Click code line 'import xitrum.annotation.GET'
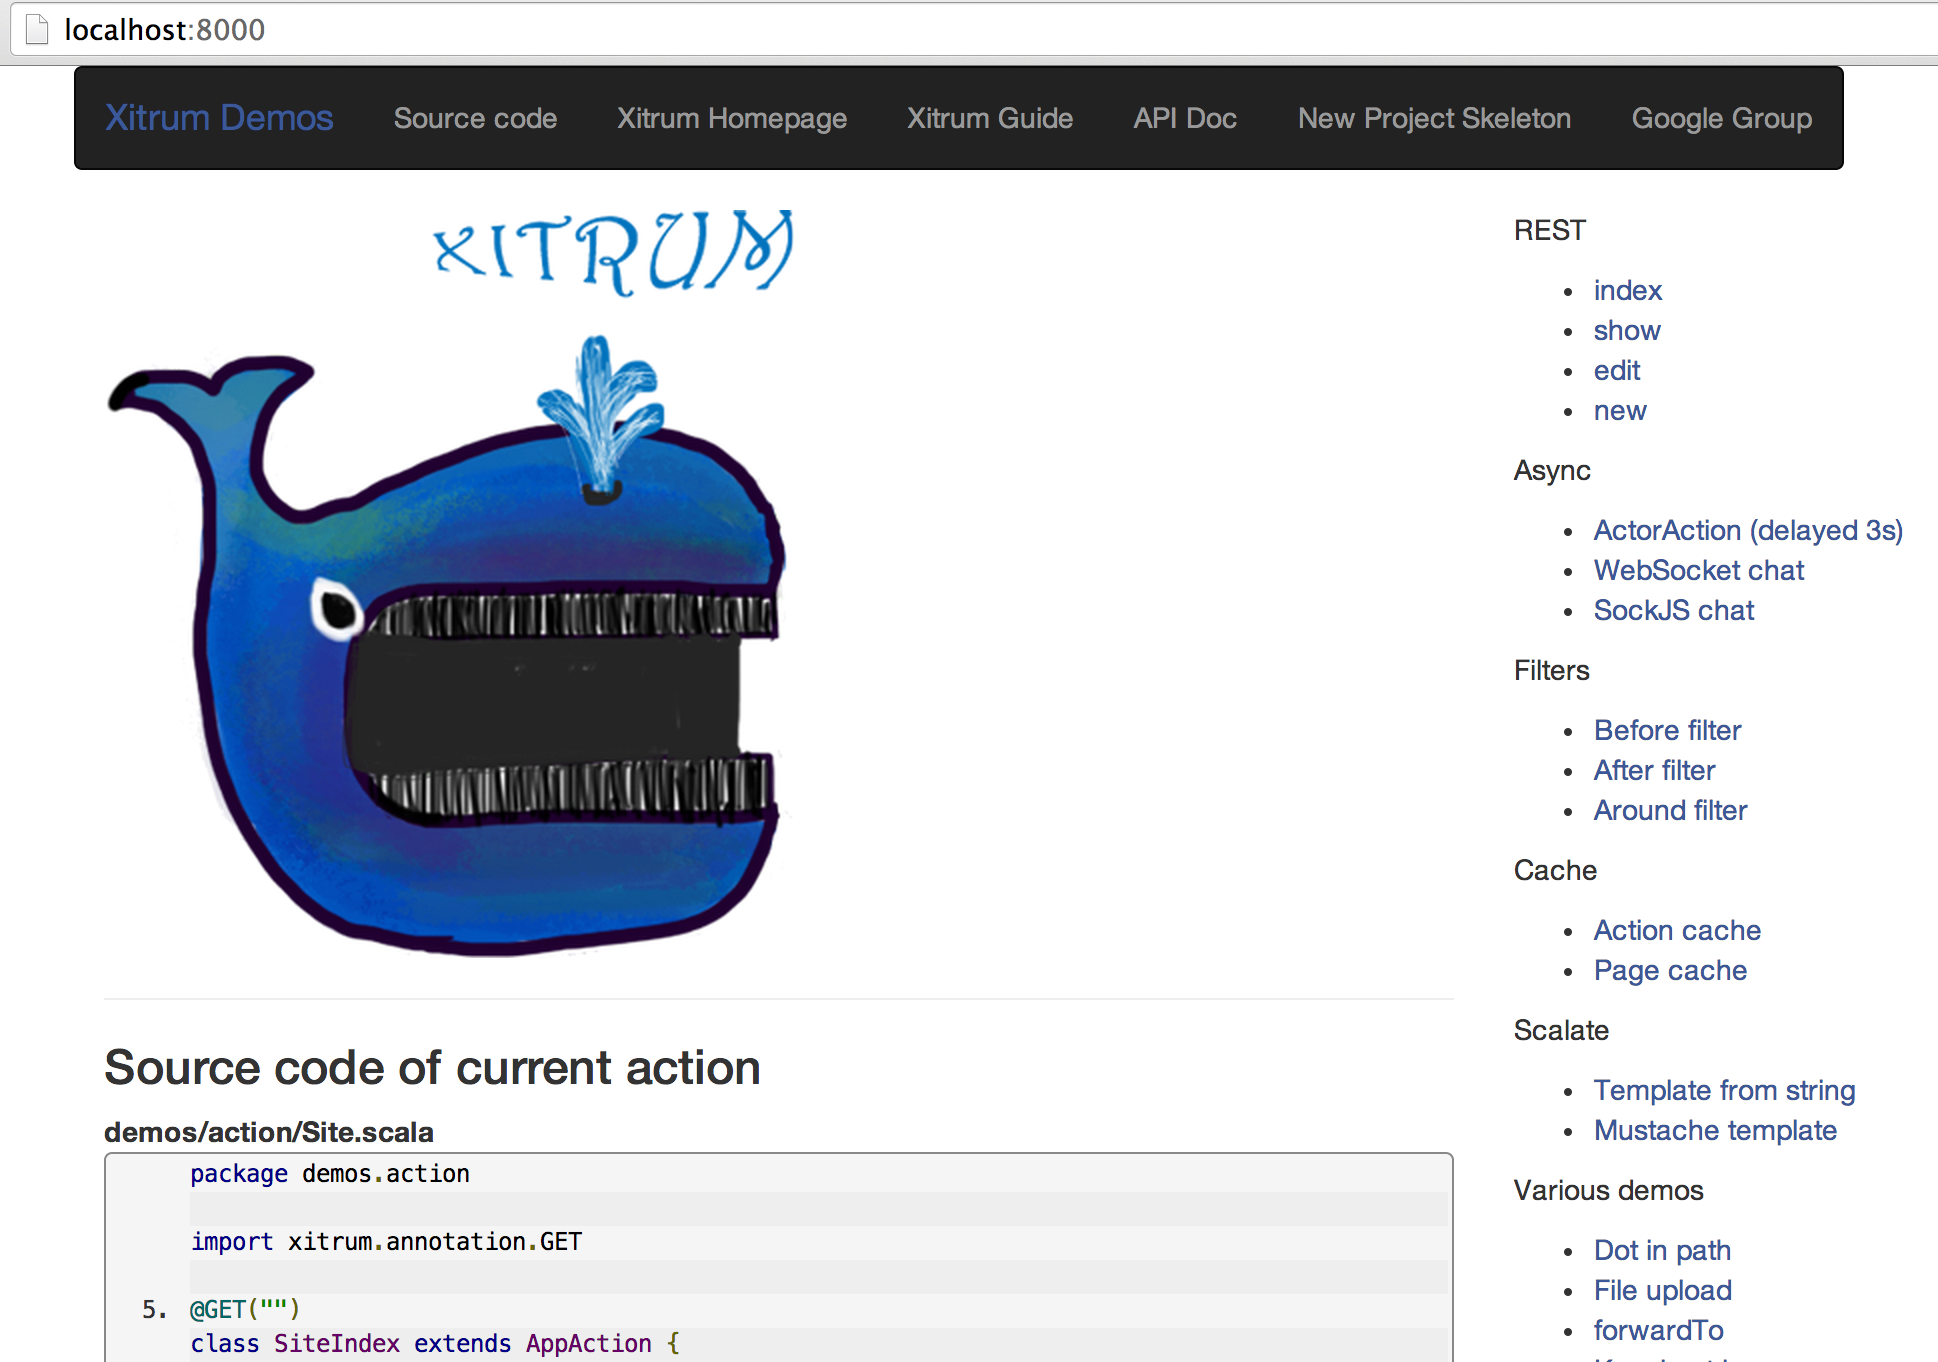Viewport: 1938px width, 1362px height. pos(386,1242)
